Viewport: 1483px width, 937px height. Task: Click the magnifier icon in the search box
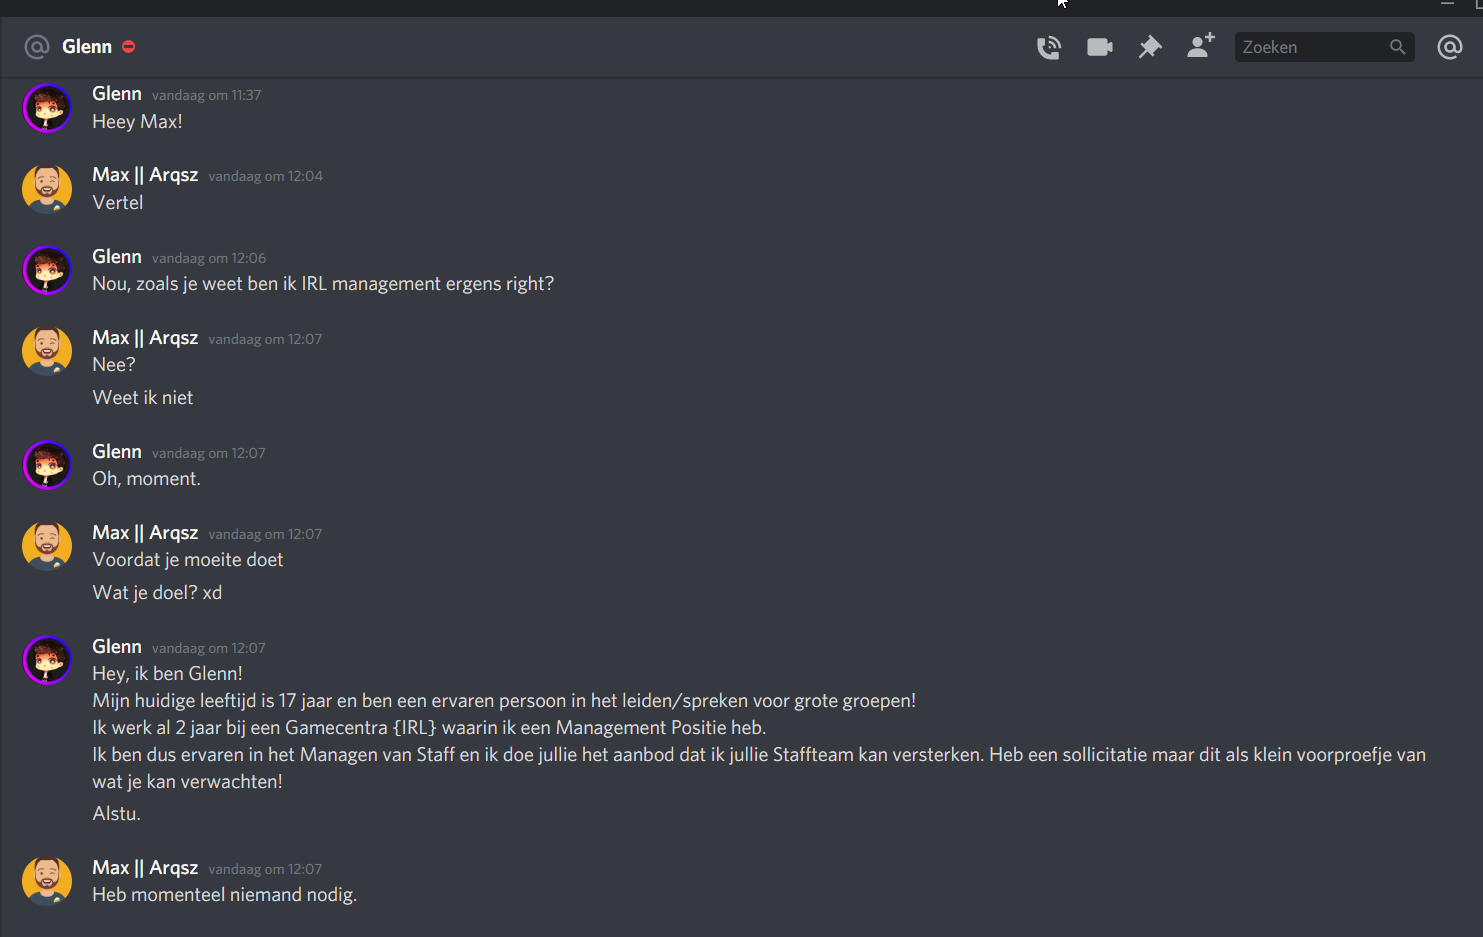point(1397,47)
